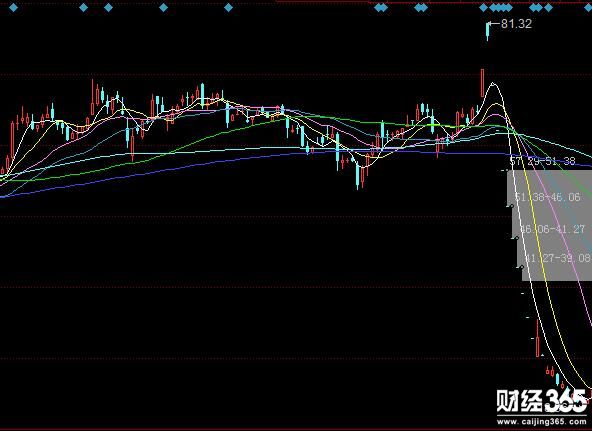The height and width of the screenshot is (431, 592).
Task: Click the fifth diamond marker from the left
Action: [228, 7]
